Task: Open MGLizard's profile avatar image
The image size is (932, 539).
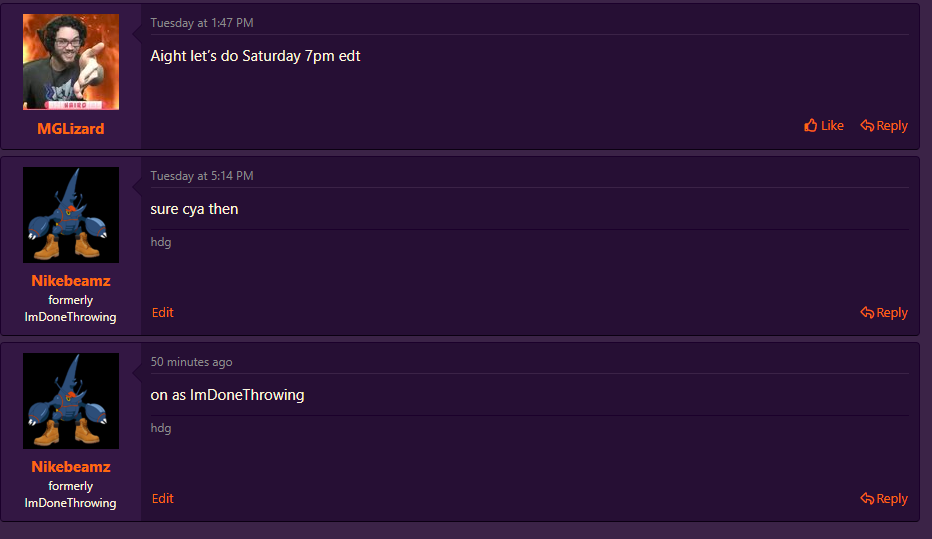Action: [x=71, y=62]
